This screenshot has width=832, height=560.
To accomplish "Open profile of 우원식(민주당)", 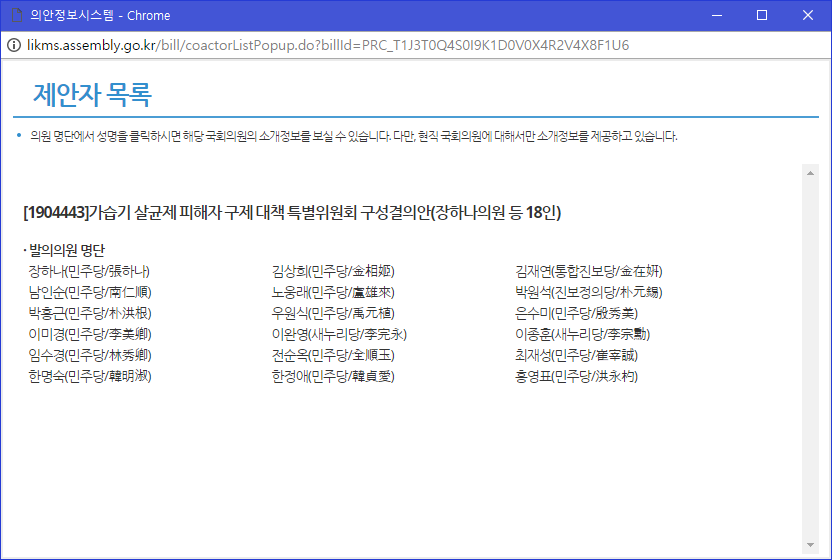I will pyautogui.click(x=333, y=313).
